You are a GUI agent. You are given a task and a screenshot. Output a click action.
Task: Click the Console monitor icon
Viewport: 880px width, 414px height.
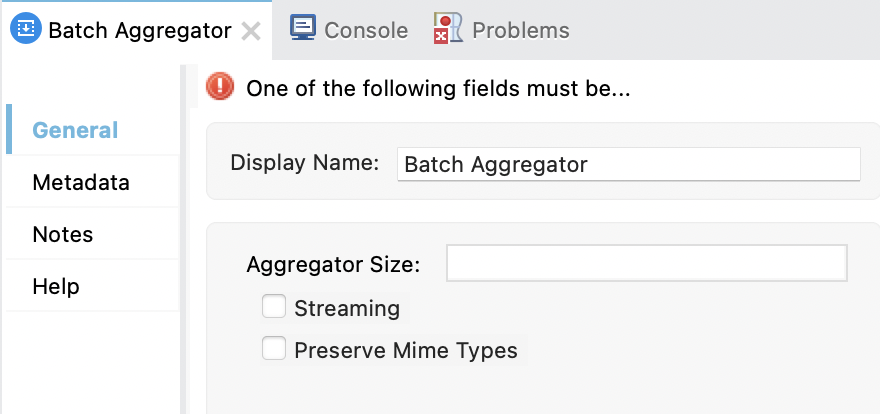(303, 28)
